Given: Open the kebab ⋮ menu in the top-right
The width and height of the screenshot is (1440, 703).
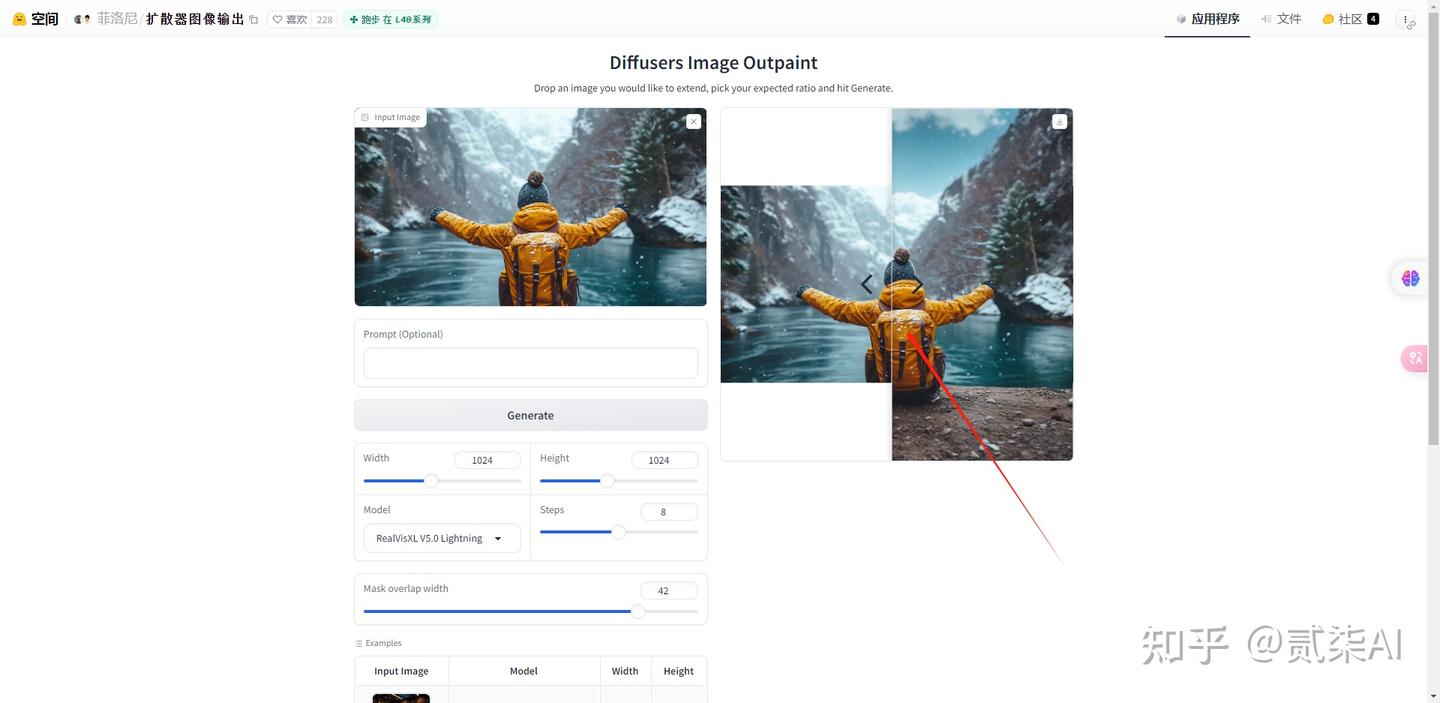Looking at the screenshot, I should tap(1405, 19).
